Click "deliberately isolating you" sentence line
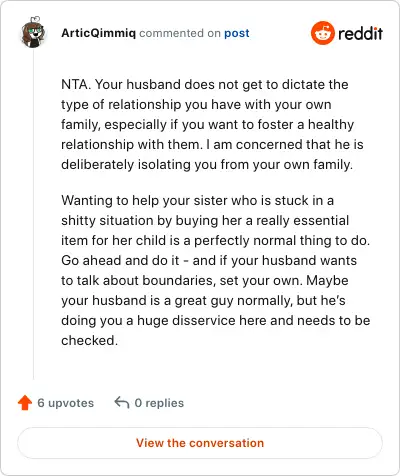Image resolution: width=400 pixels, height=476 pixels. (x=207, y=164)
